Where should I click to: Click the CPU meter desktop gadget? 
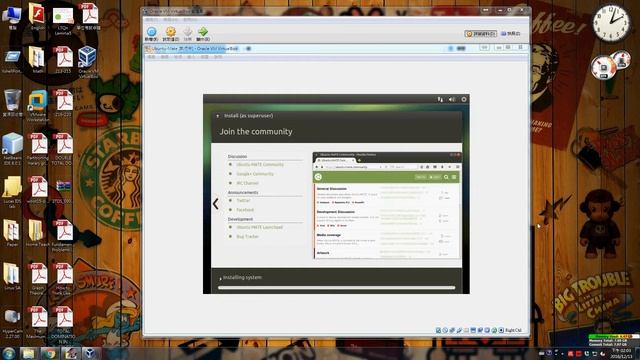tap(610, 65)
